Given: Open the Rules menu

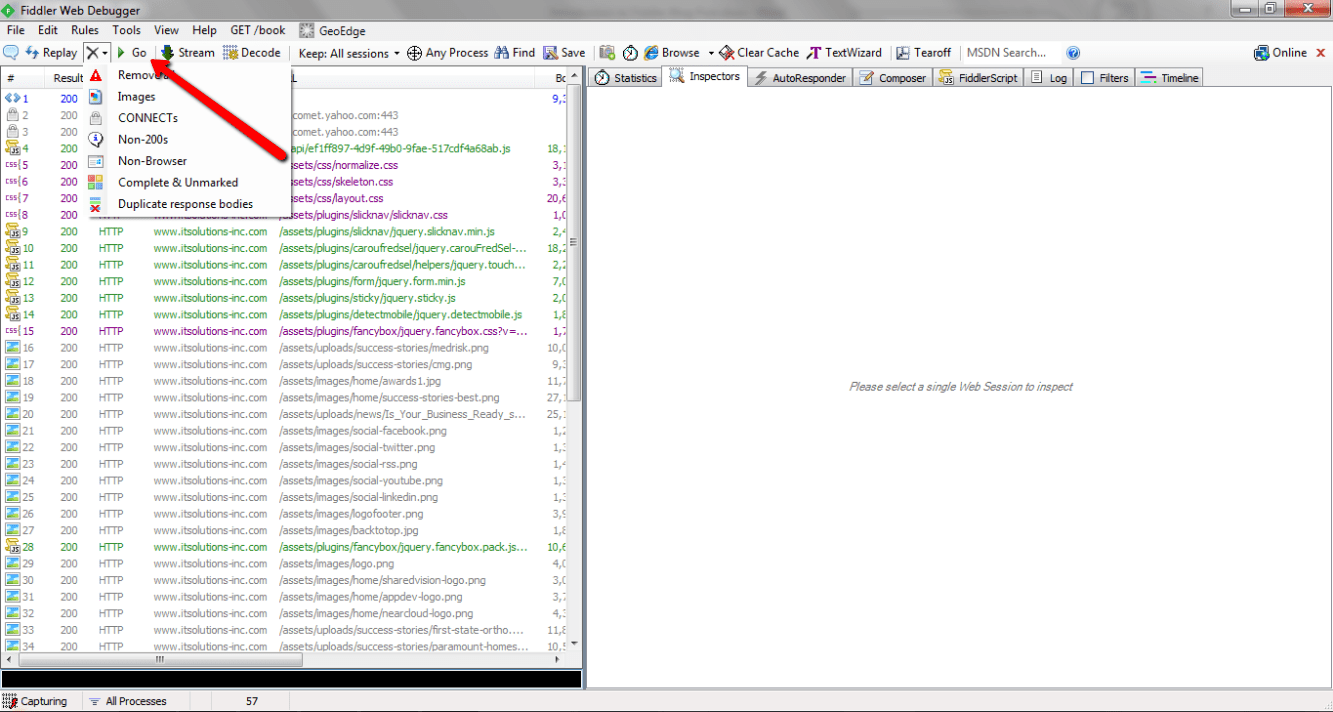Looking at the screenshot, I should click(x=85, y=30).
